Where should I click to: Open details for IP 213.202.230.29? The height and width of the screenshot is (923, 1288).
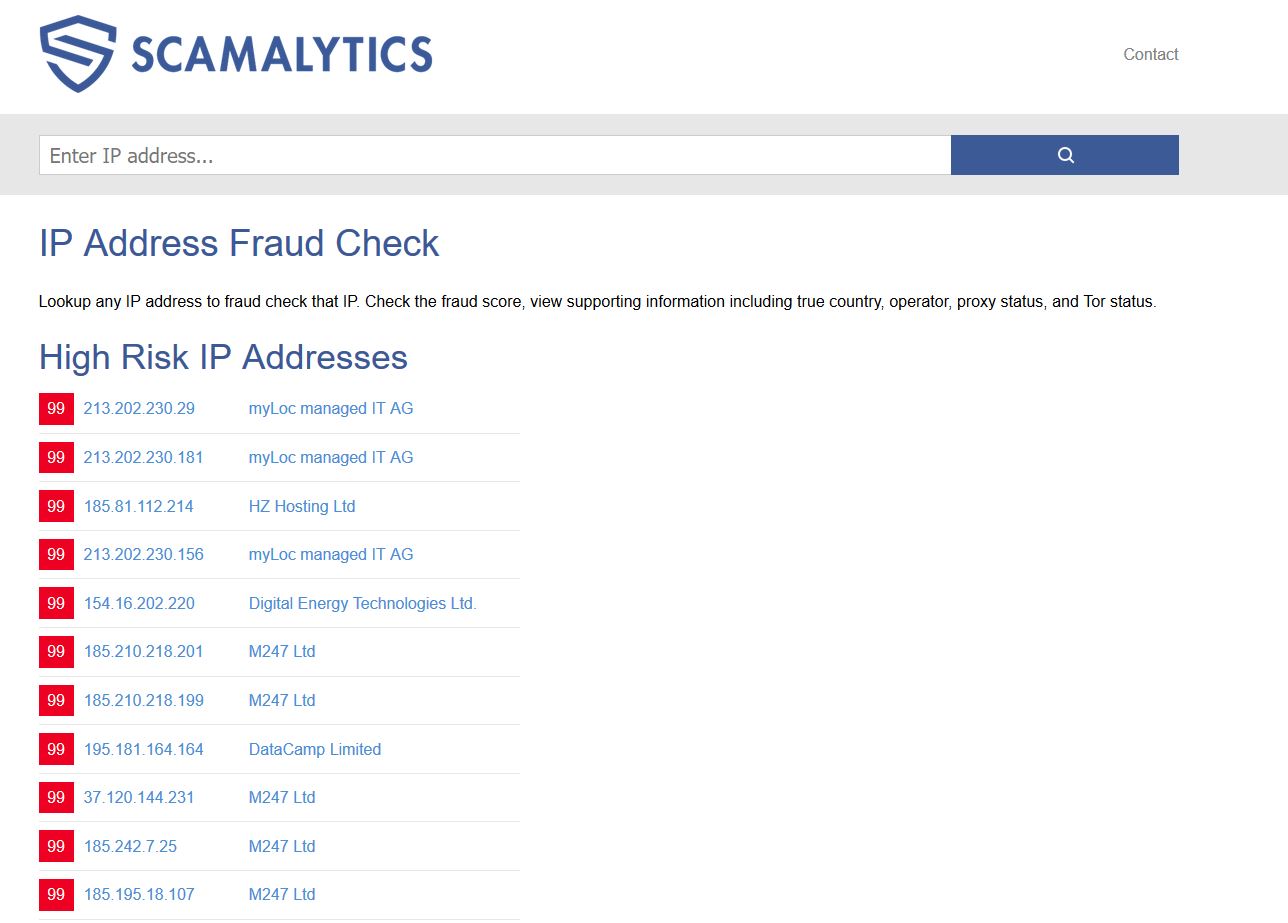click(x=139, y=408)
